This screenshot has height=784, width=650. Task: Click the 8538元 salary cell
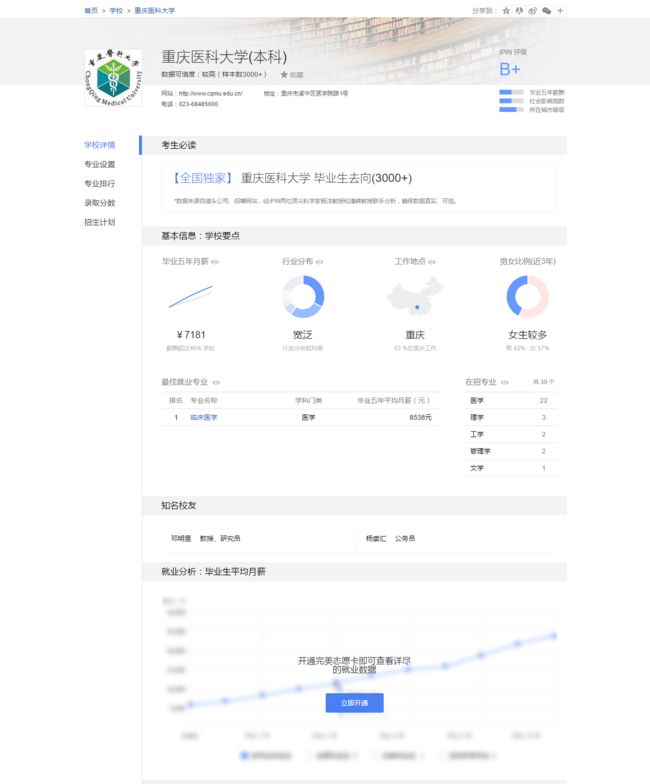pos(420,418)
